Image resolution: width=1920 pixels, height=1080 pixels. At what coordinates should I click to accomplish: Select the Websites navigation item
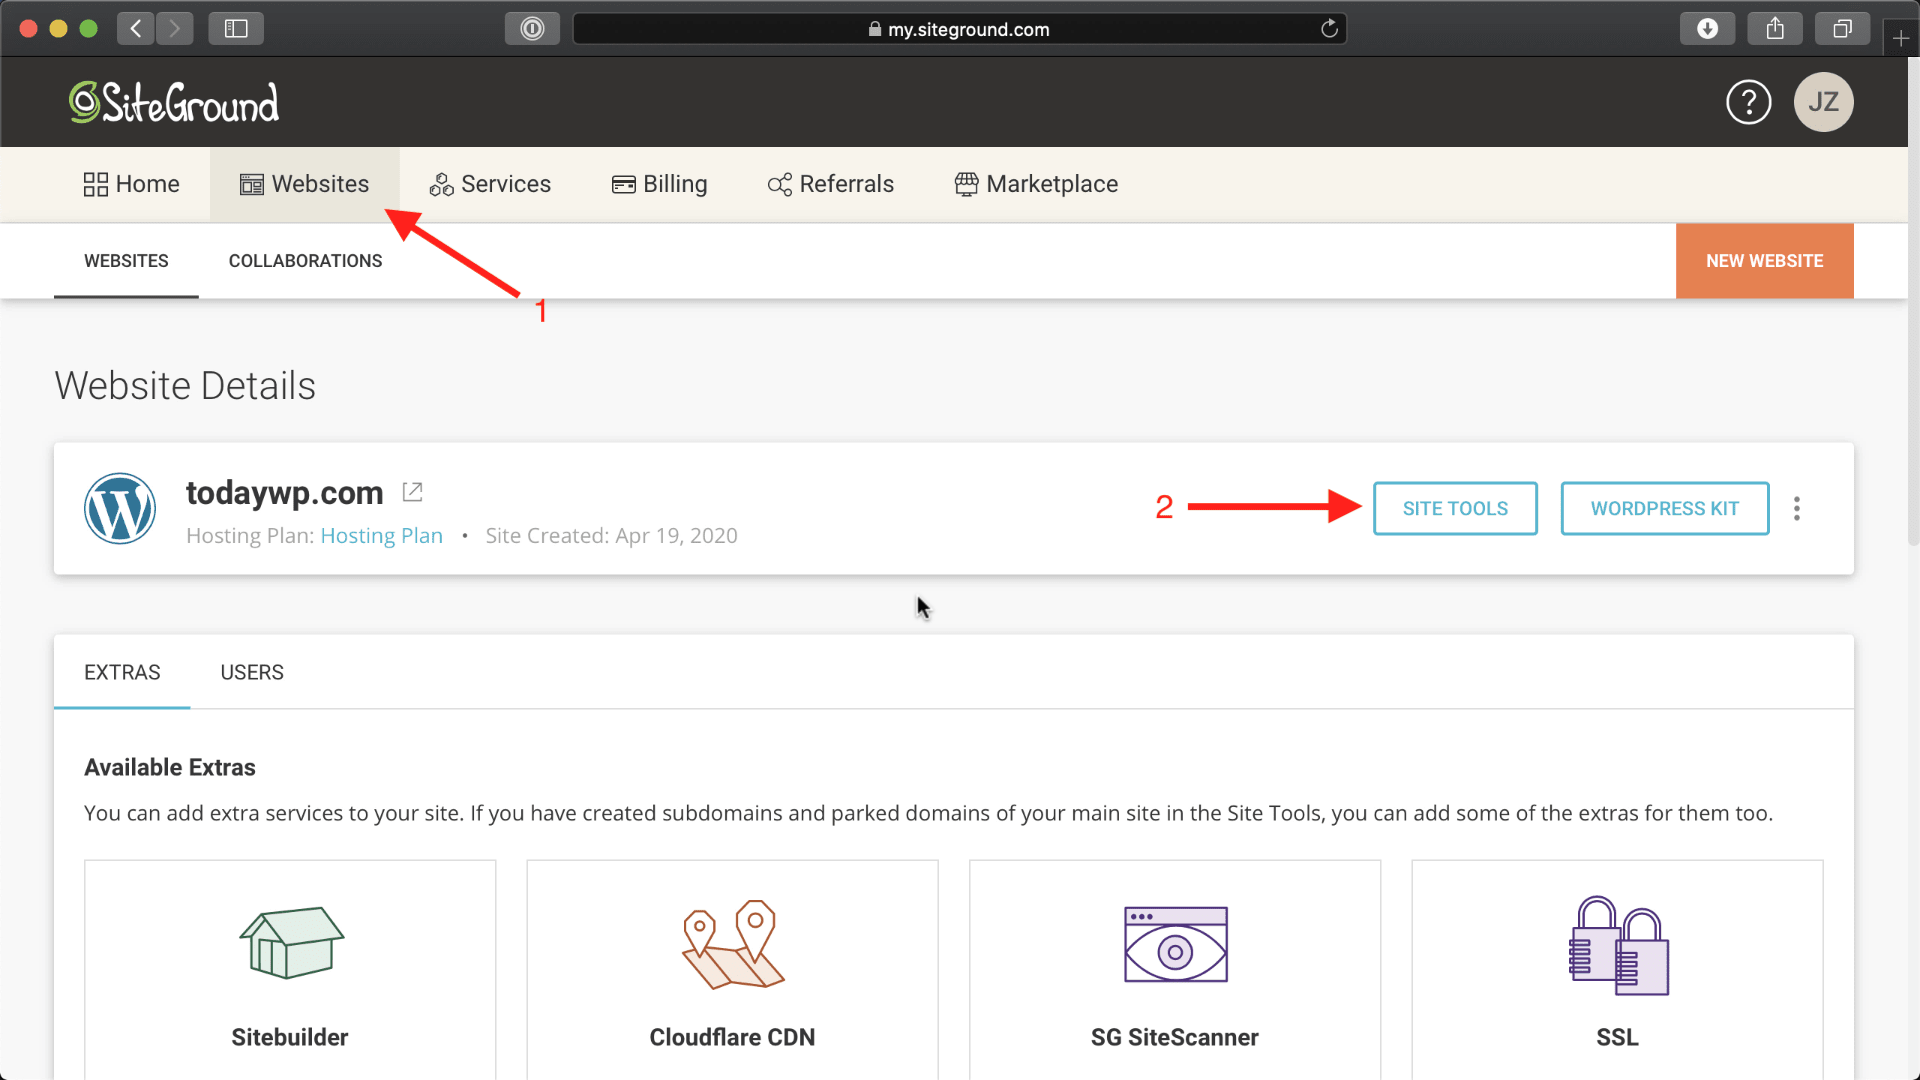305,184
